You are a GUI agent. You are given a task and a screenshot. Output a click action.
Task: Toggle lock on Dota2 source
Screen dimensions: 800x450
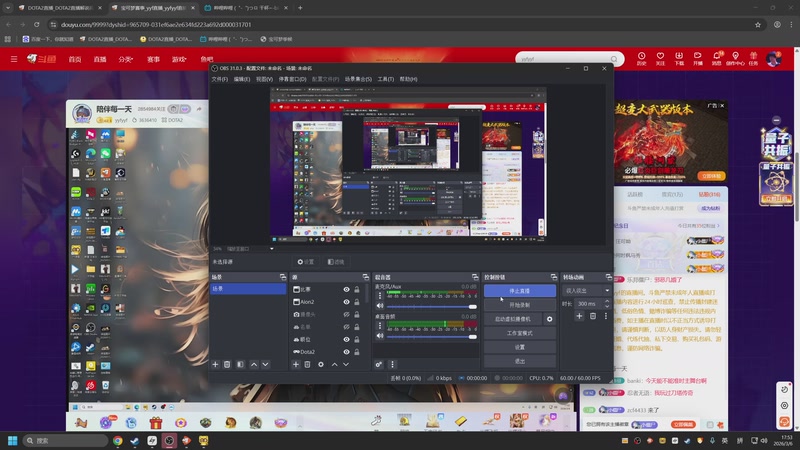tap(357, 352)
